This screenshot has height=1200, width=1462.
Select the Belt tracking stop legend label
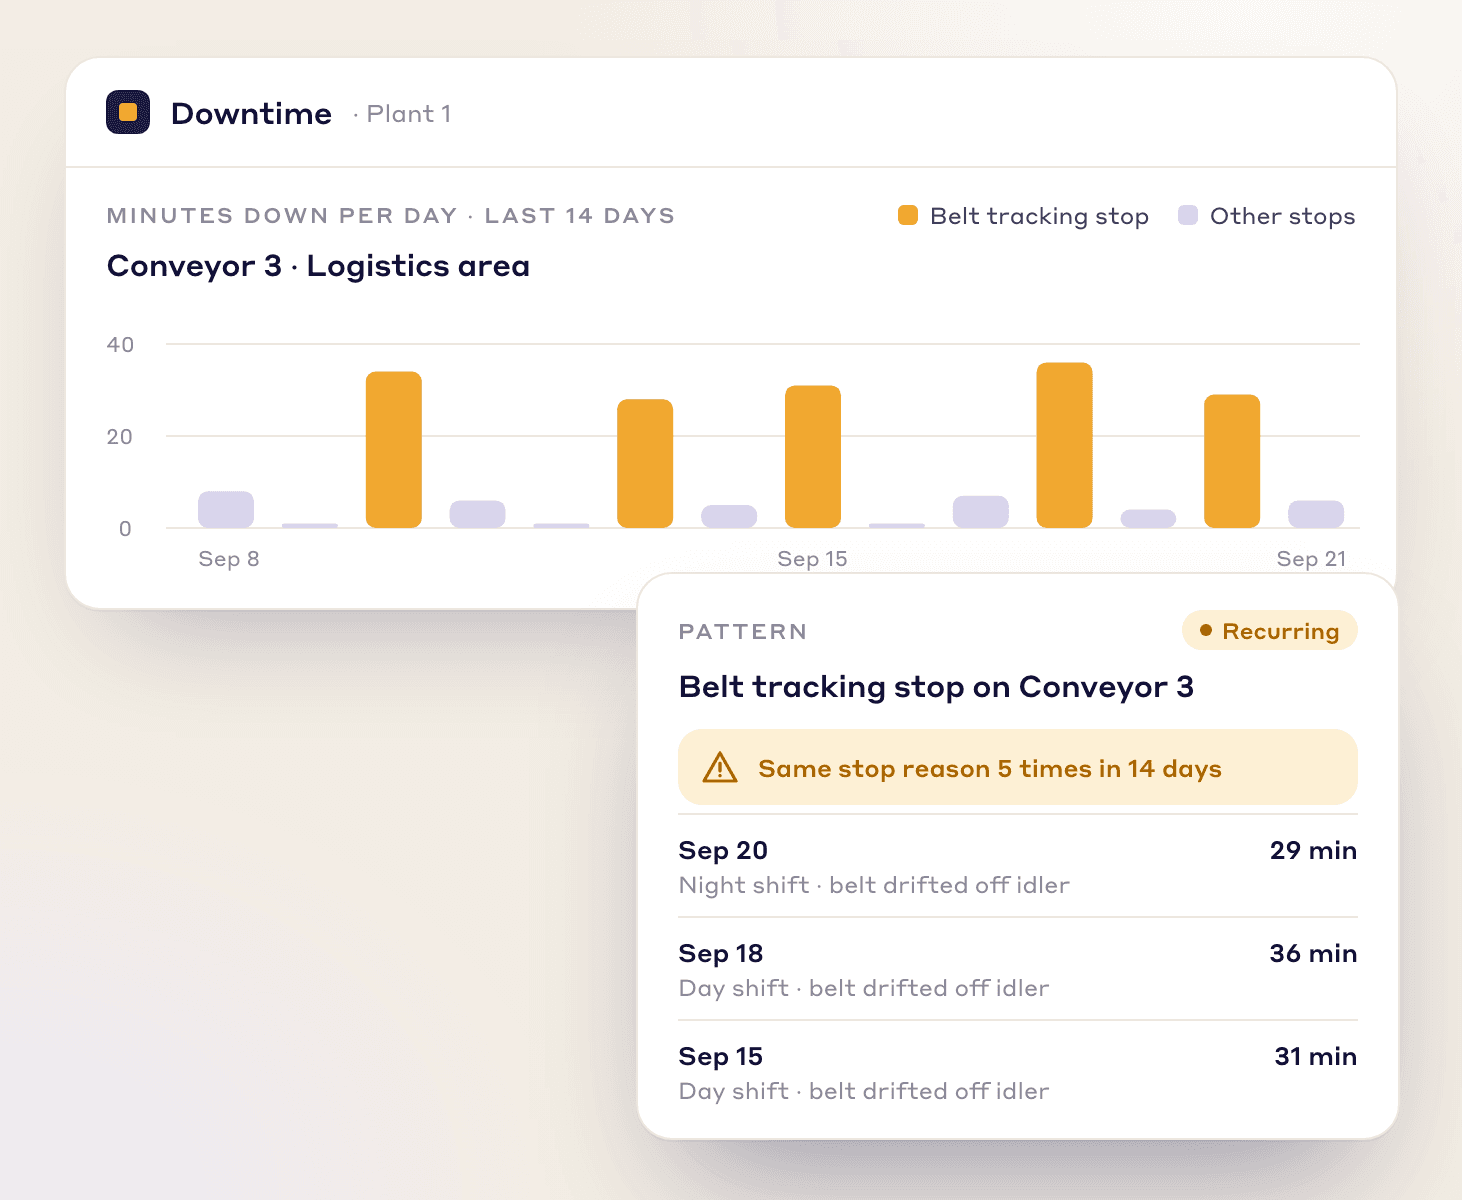click(x=1039, y=216)
